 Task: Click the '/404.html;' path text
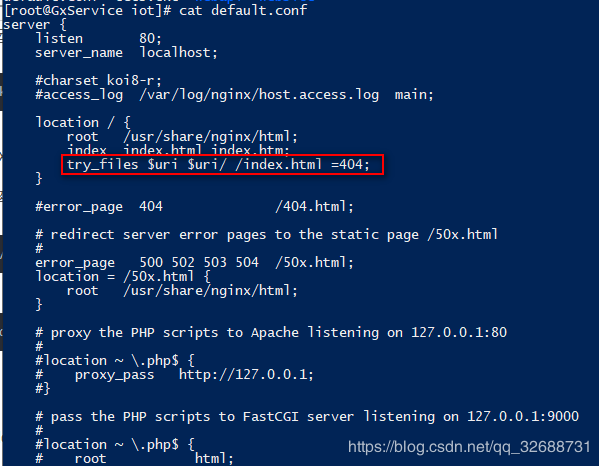[314, 207]
